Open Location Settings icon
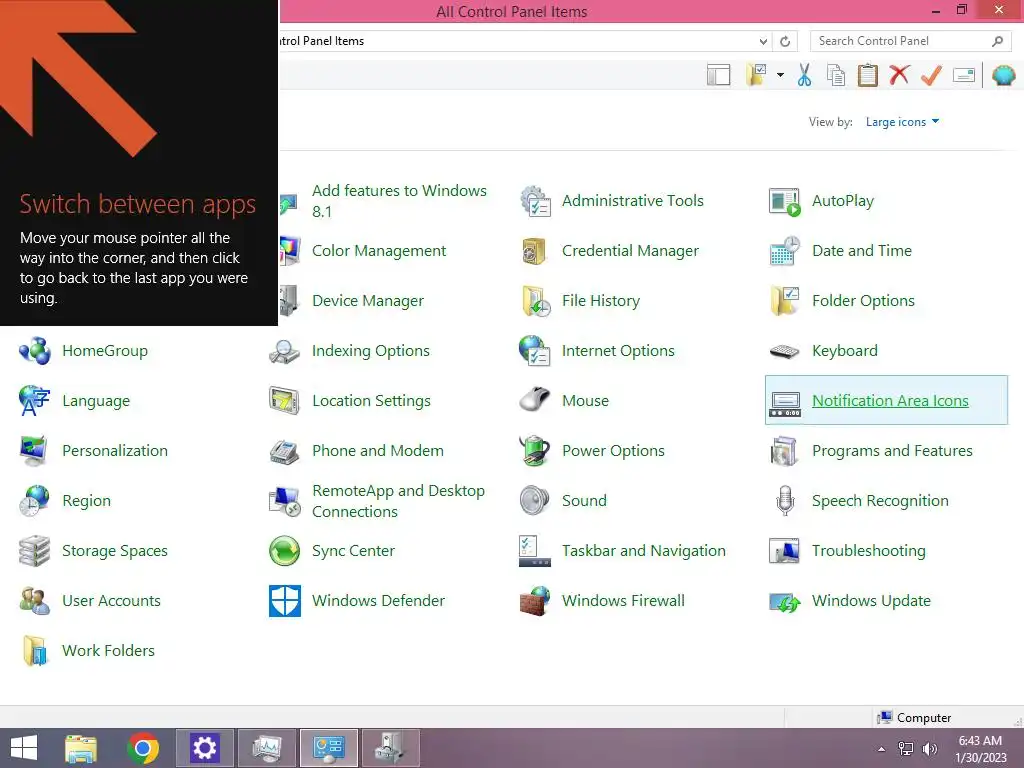Screen dimensions: 1024x768 [x=284, y=400]
